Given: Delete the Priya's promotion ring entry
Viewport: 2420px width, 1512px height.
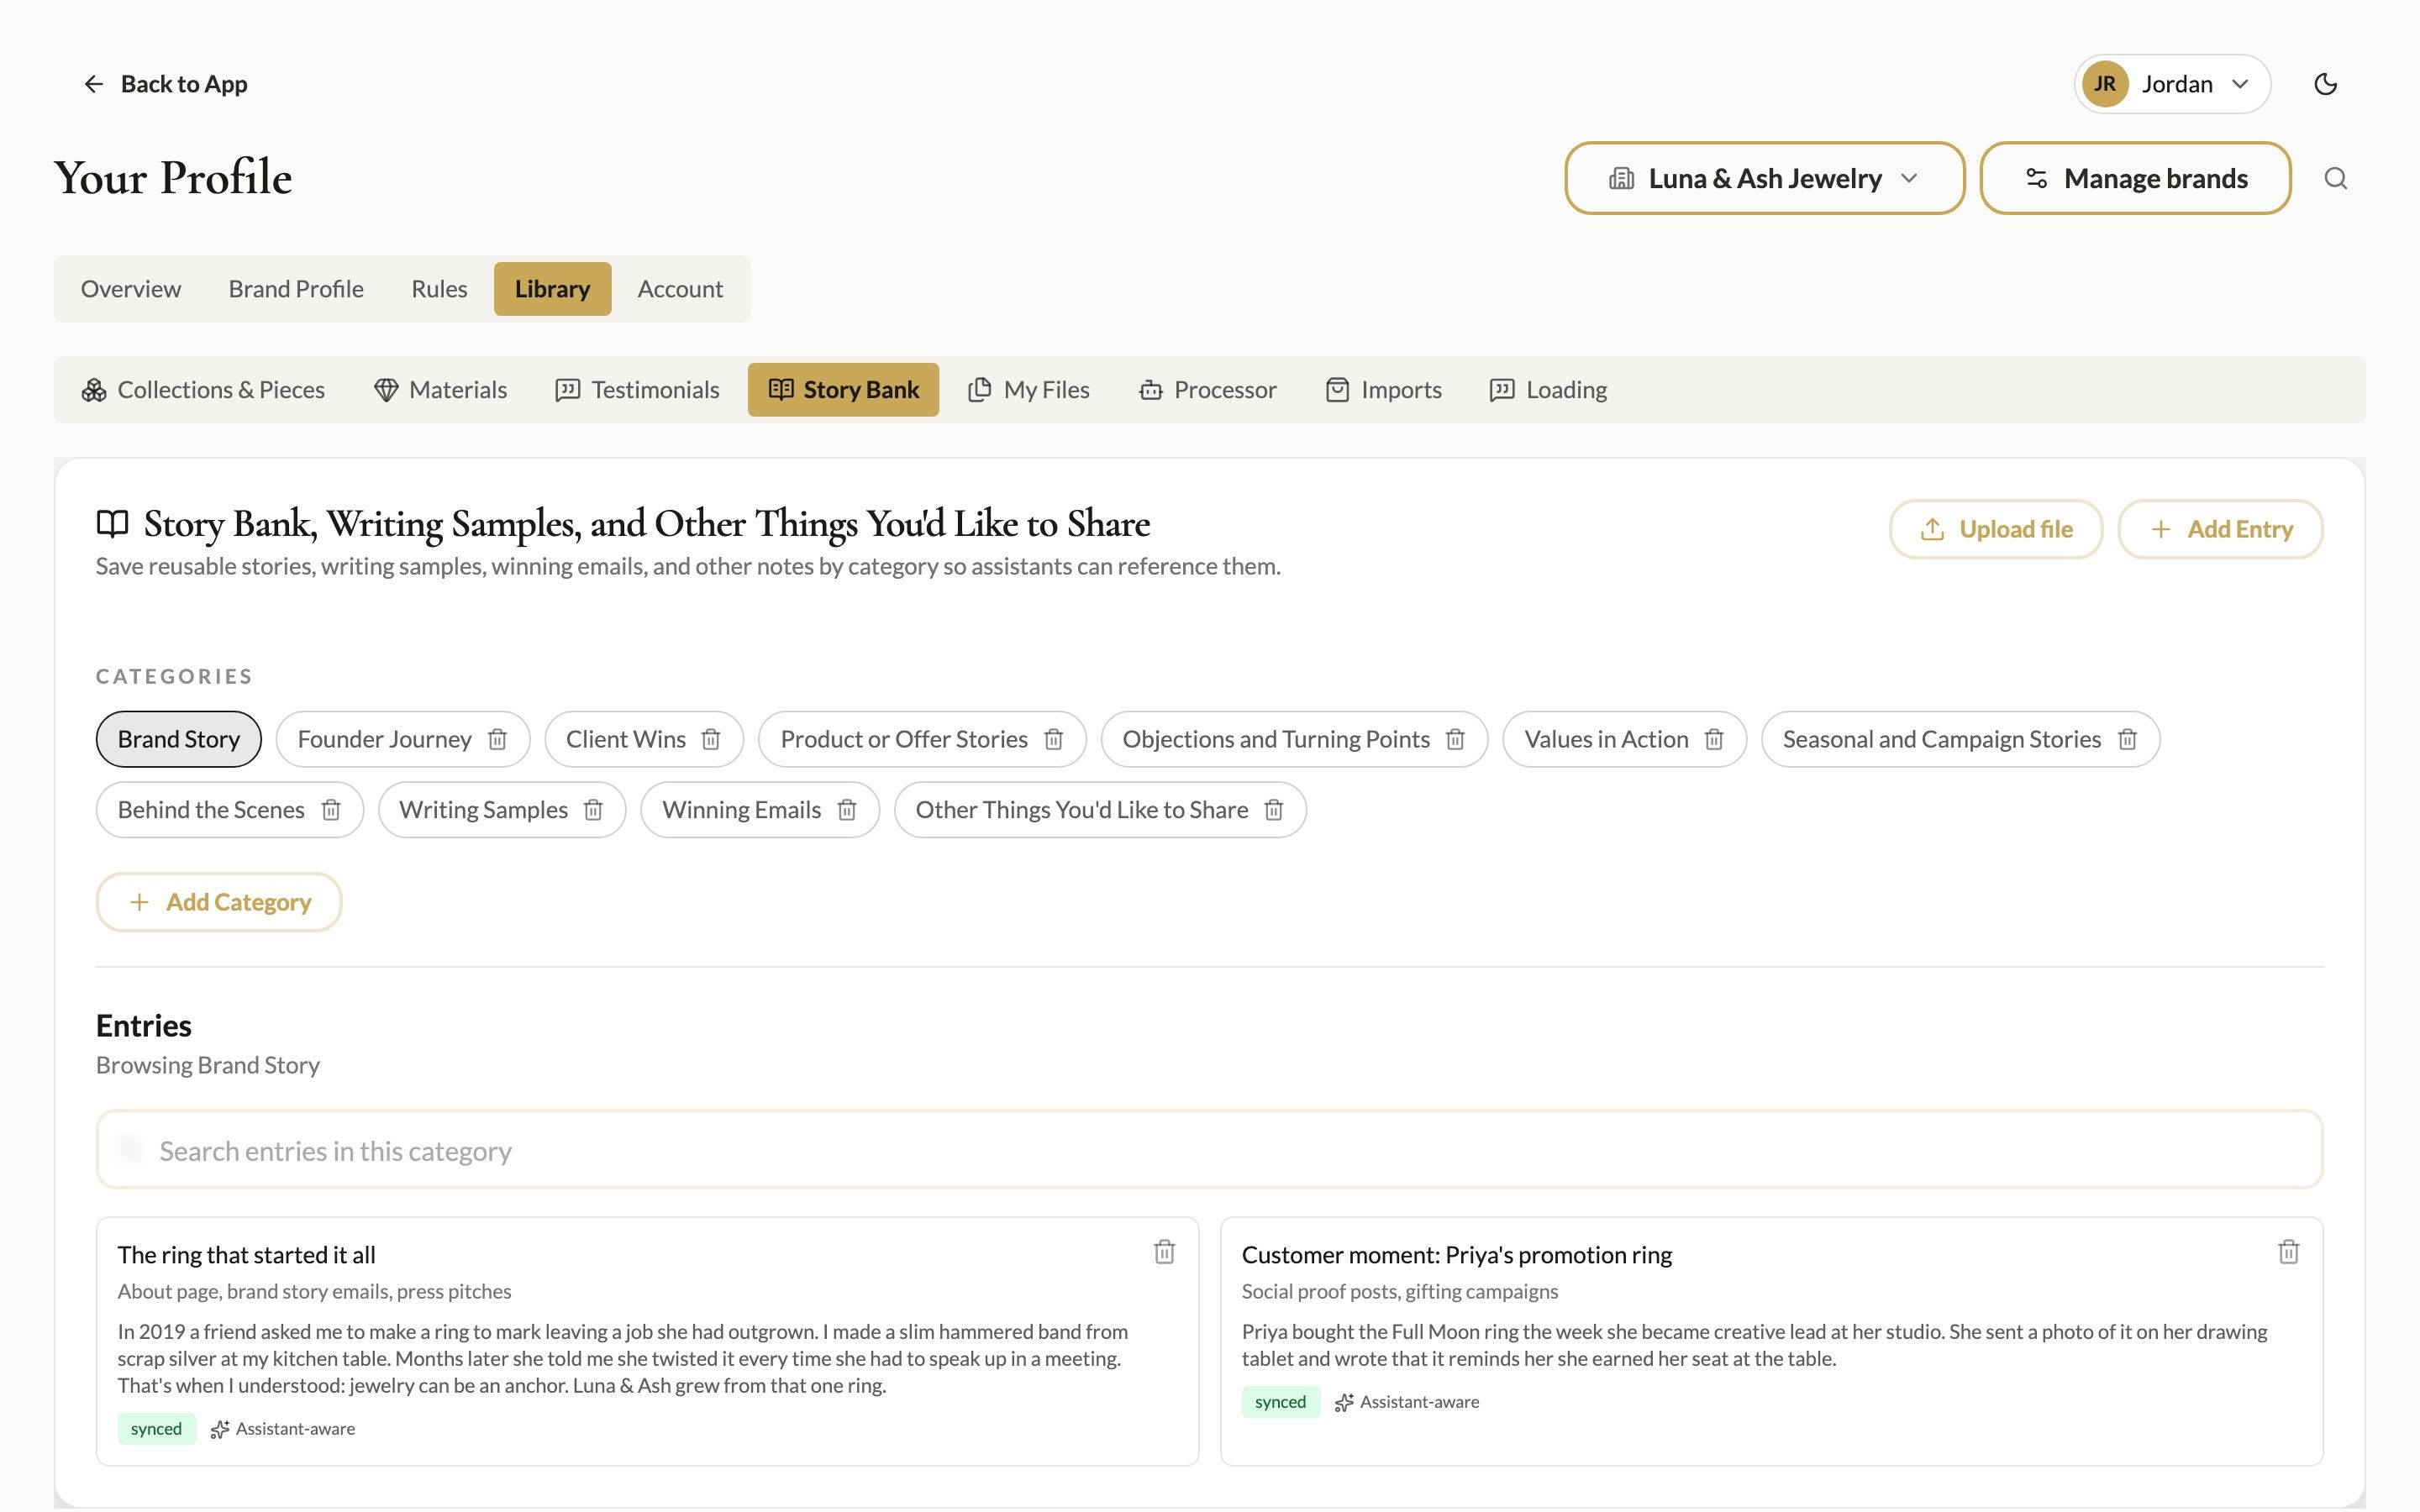Looking at the screenshot, I should (2288, 1252).
